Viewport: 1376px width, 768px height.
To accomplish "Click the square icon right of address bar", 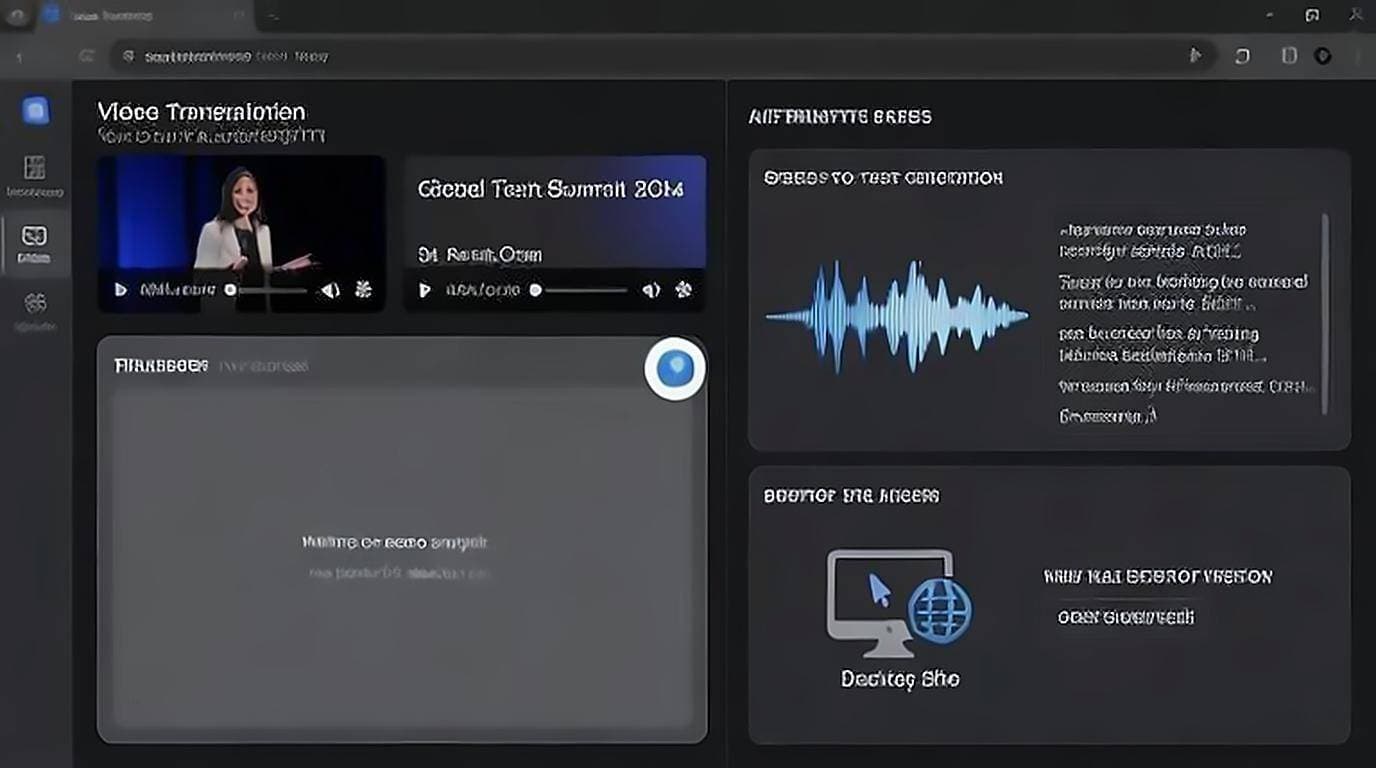I will click(1242, 56).
